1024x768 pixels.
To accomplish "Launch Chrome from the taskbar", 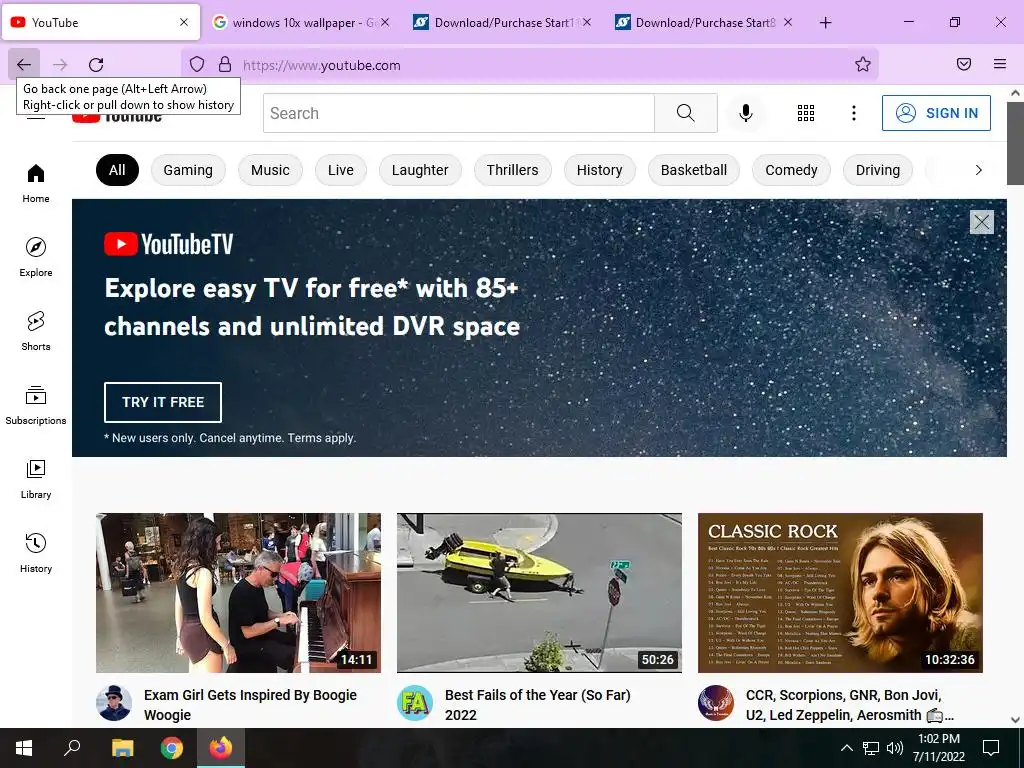I will (x=172, y=748).
